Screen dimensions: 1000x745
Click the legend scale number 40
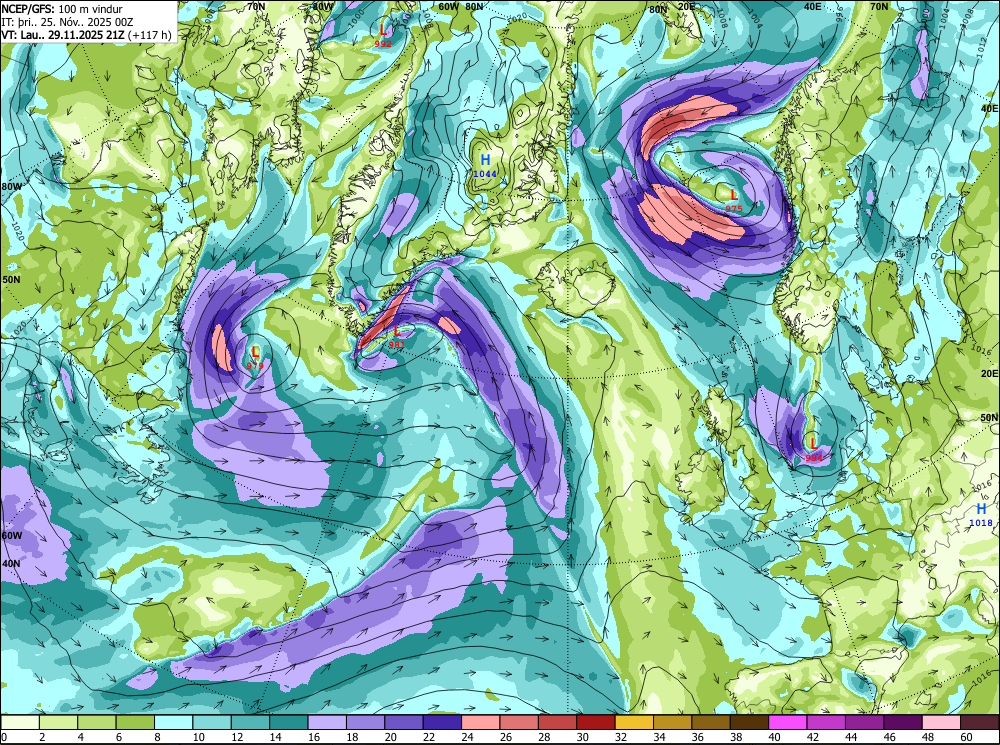773,737
